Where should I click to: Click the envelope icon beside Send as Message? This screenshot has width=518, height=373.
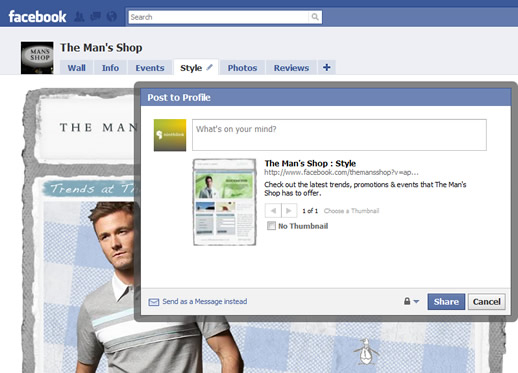pyautogui.click(x=153, y=302)
